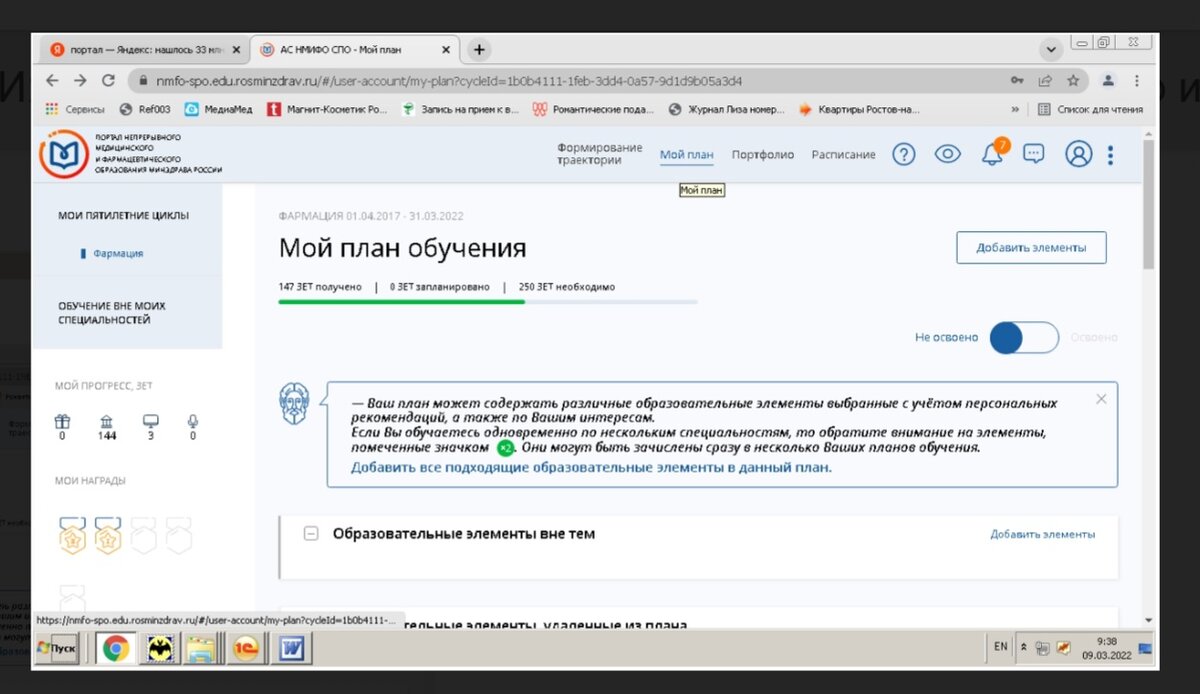
Task: Reload the current page
Action: point(108,81)
